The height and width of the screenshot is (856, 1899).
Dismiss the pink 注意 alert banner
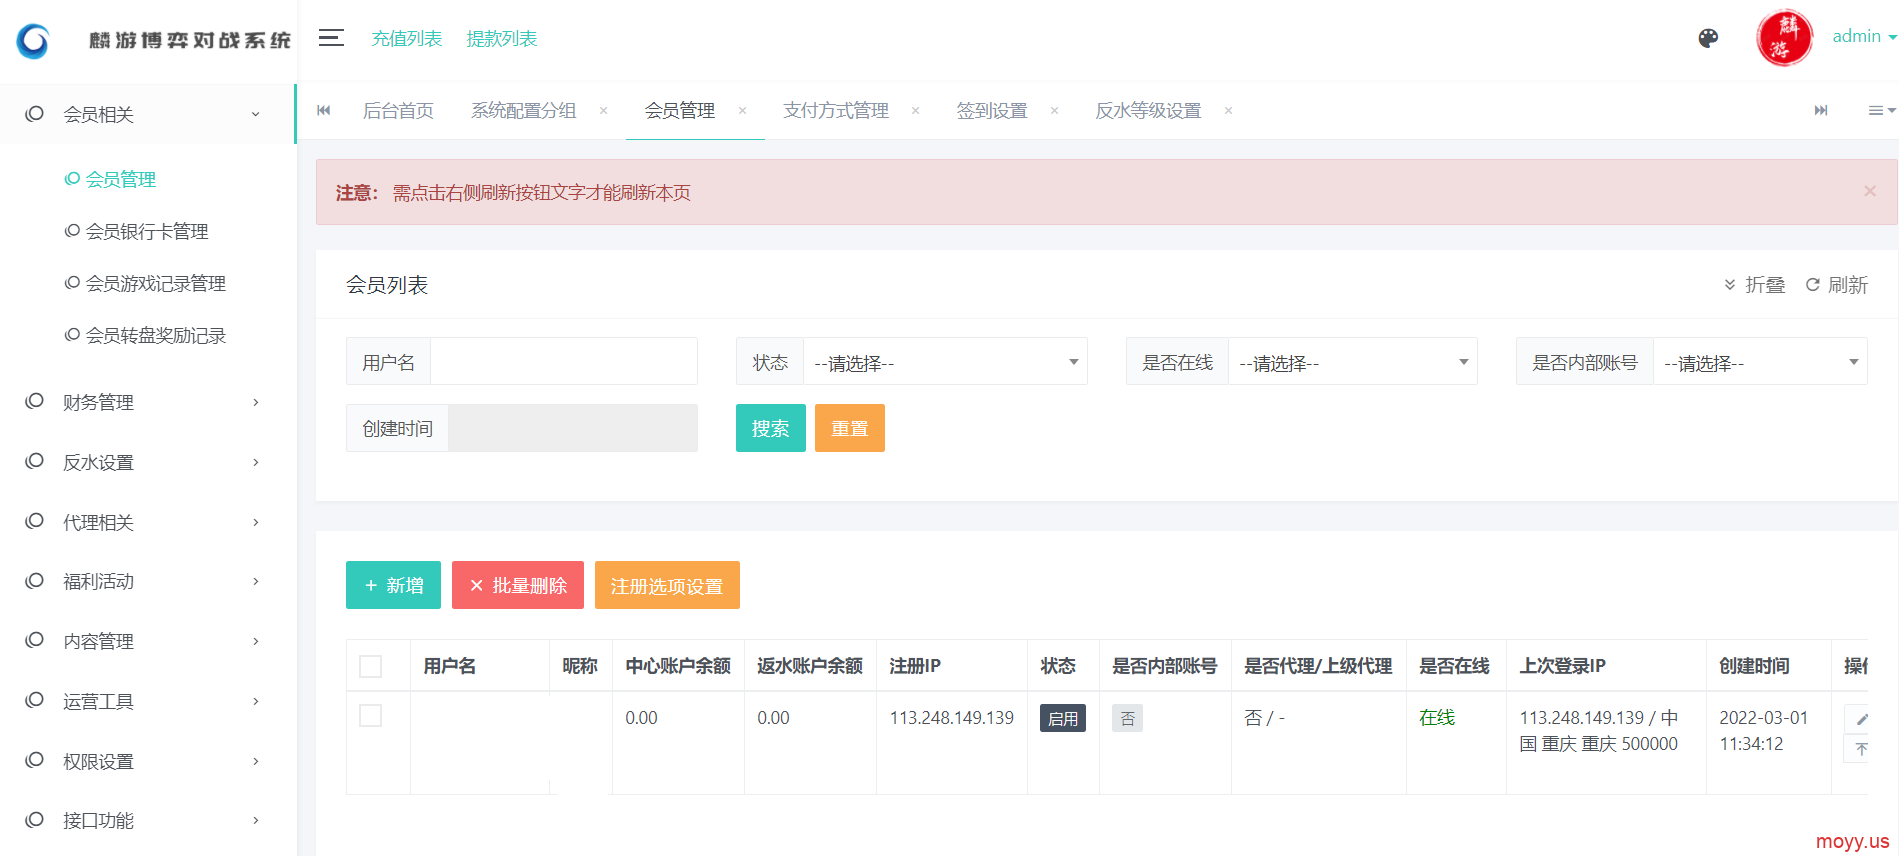click(x=1870, y=191)
